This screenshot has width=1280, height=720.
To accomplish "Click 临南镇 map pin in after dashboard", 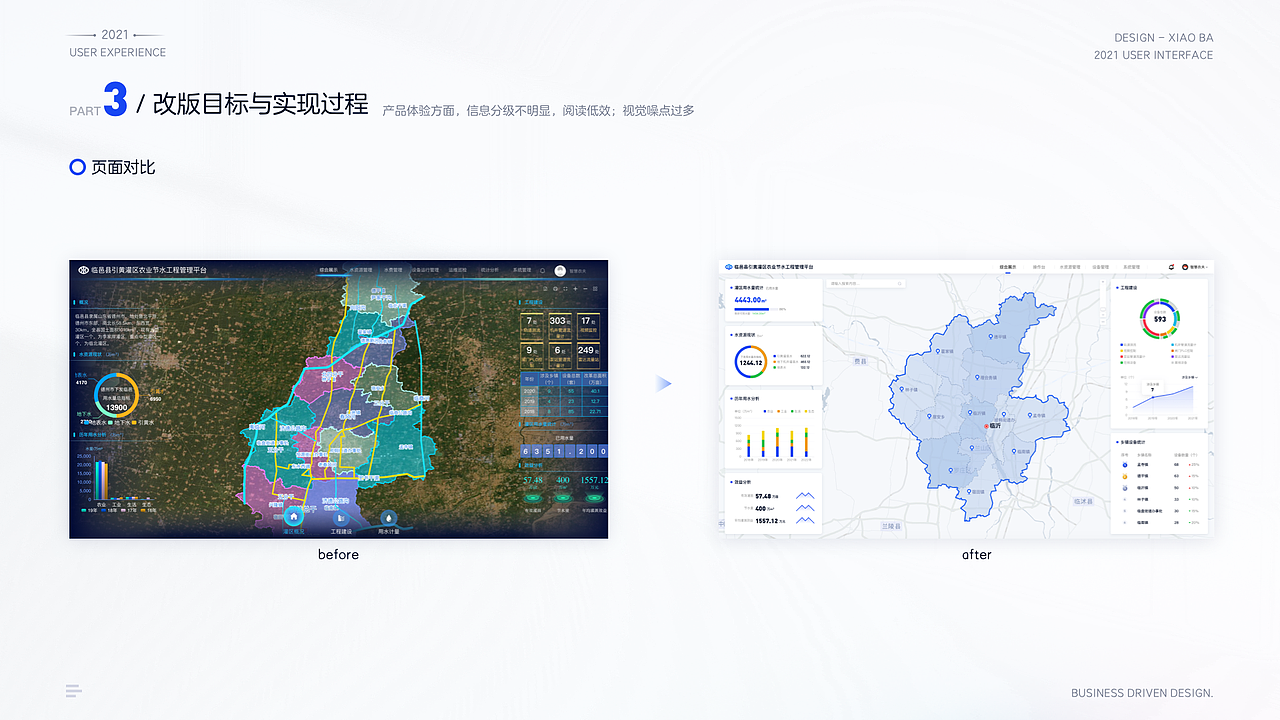I will pyautogui.click(x=1014, y=451).
